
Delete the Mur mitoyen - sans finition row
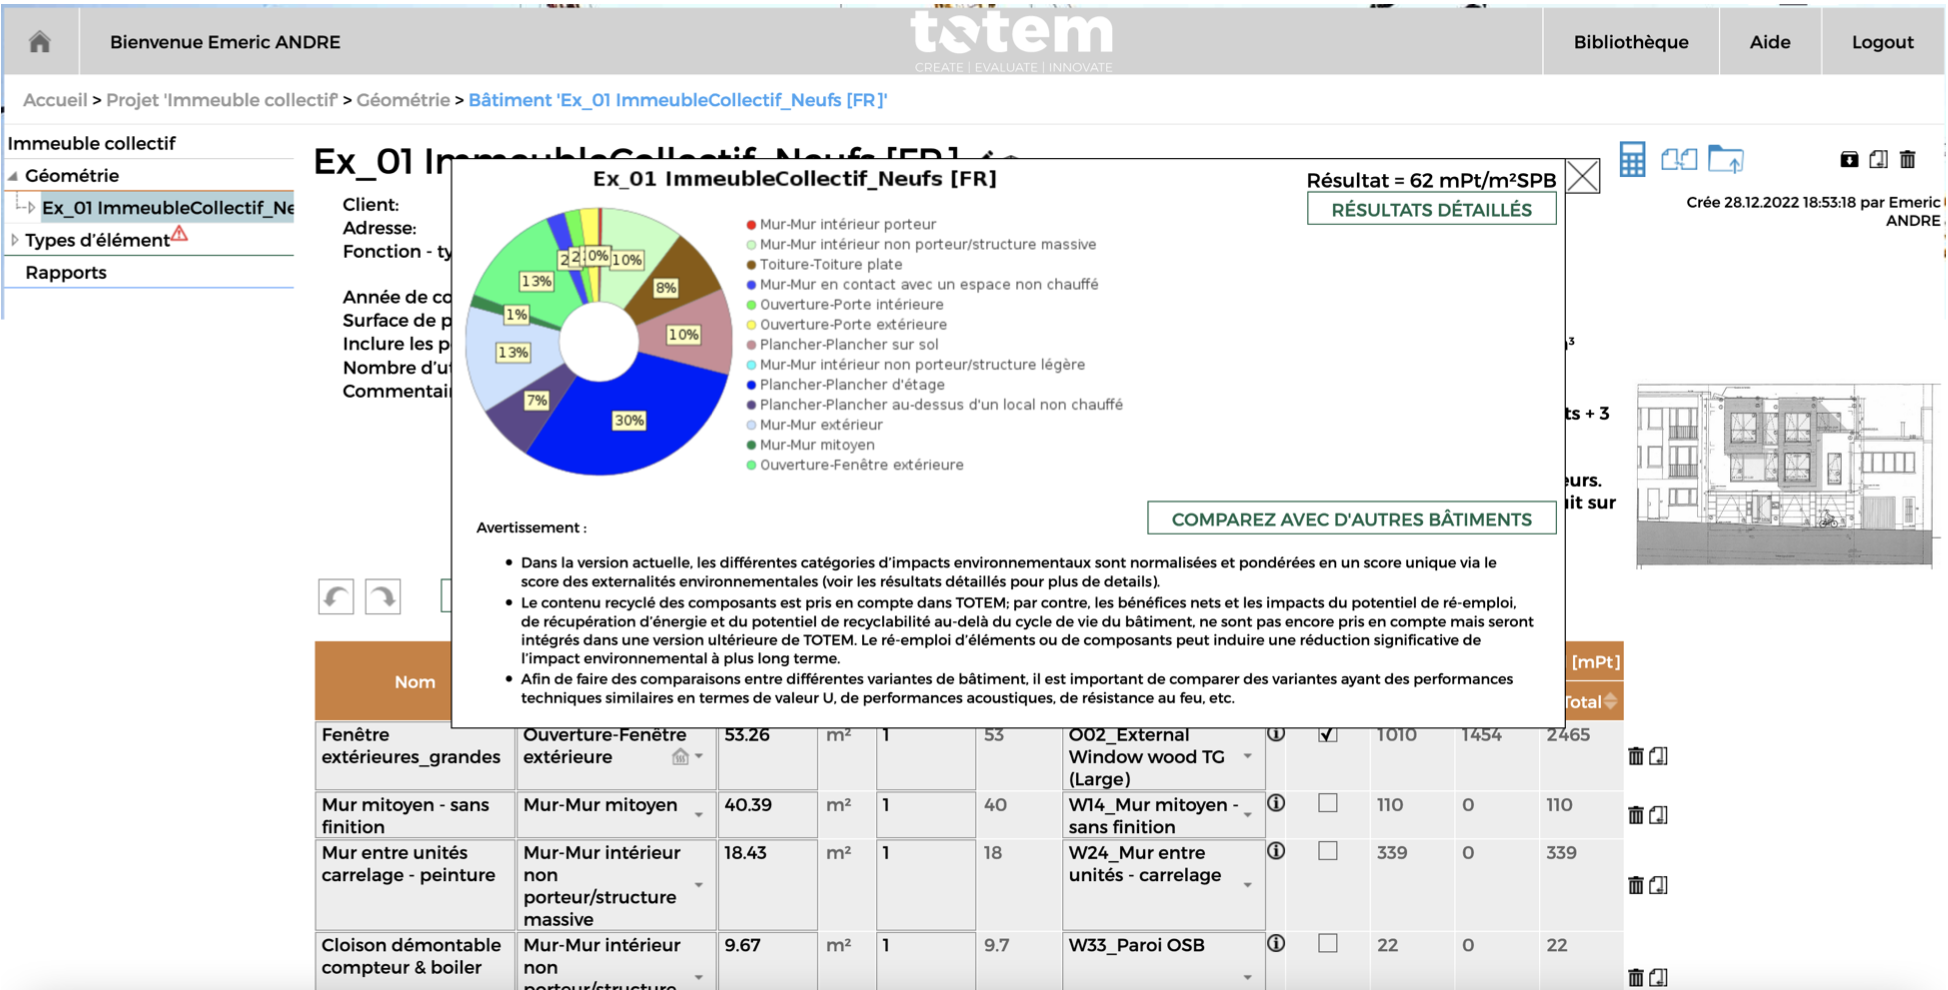tap(1636, 815)
